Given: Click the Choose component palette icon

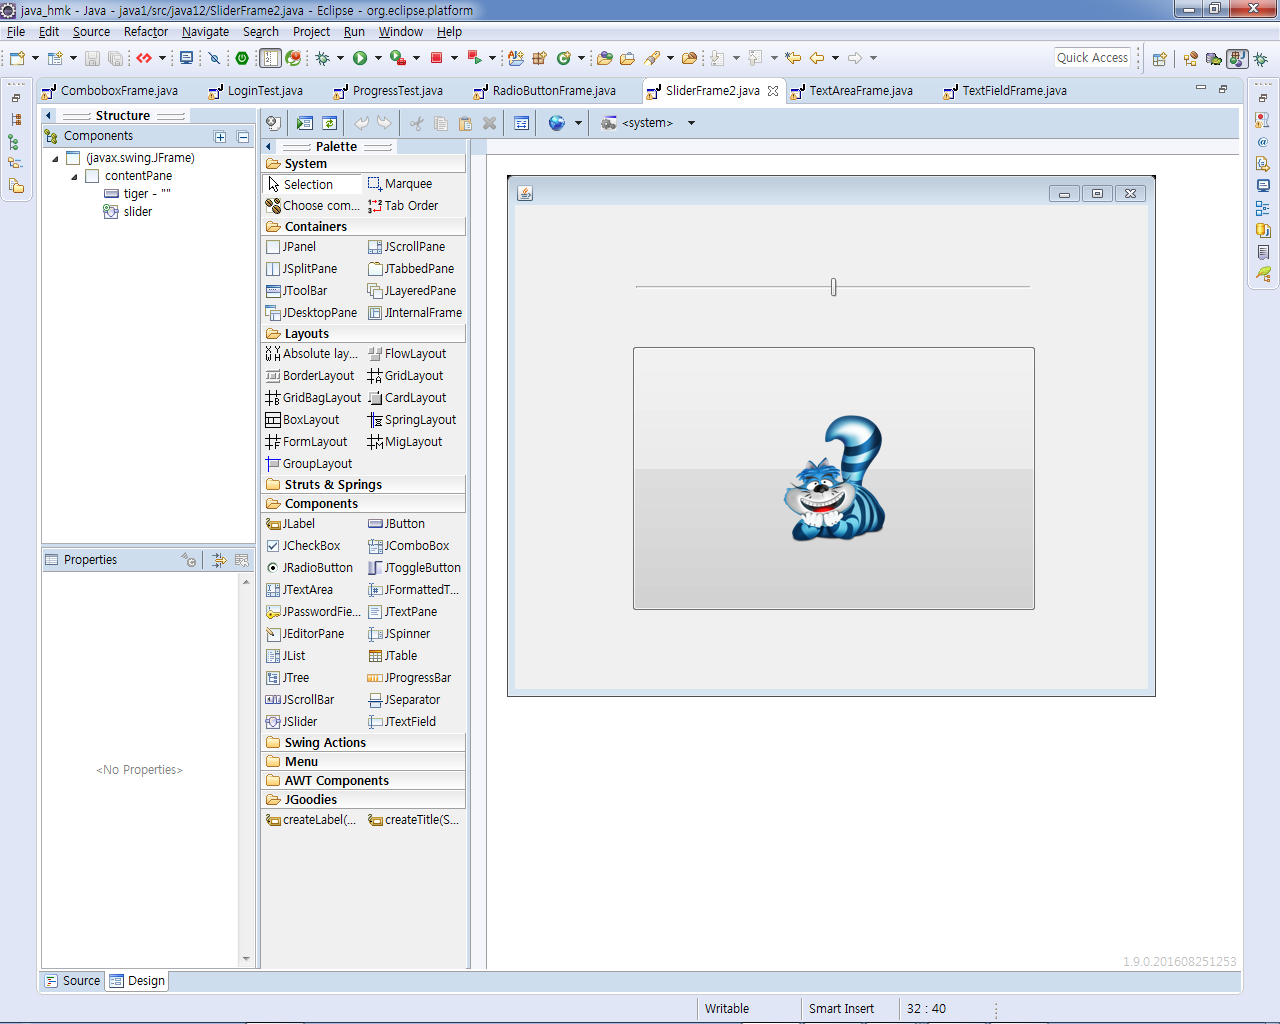Looking at the screenshot, I should [313, 206].
